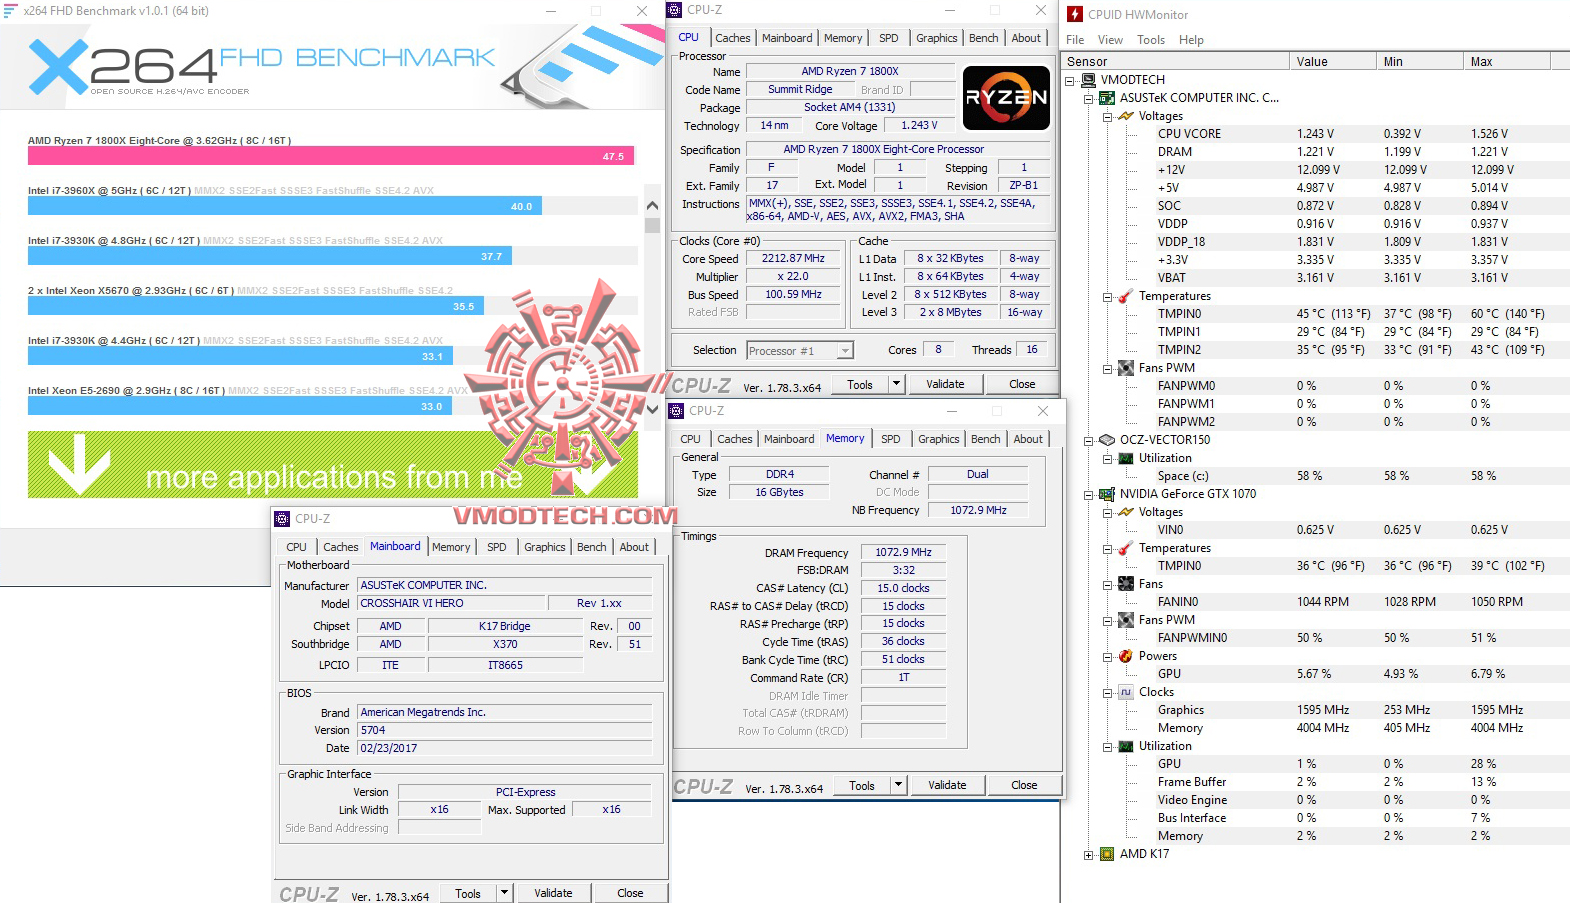Screen dimensions: 1570x903
Task: Collapse the NVIDIA GeForce GTX 1070 node
Action: (1089, 494)
